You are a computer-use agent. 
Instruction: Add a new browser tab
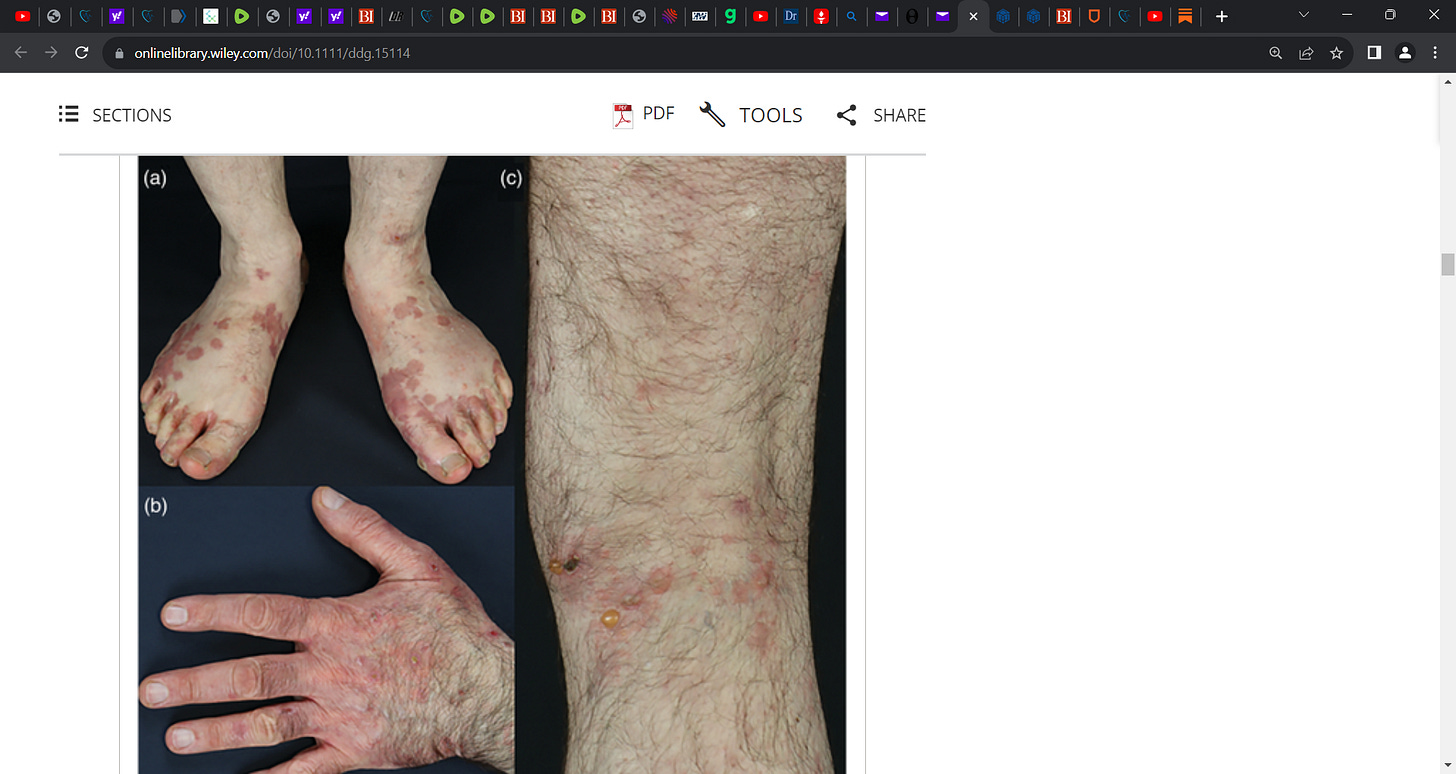tap(1221, 16)
